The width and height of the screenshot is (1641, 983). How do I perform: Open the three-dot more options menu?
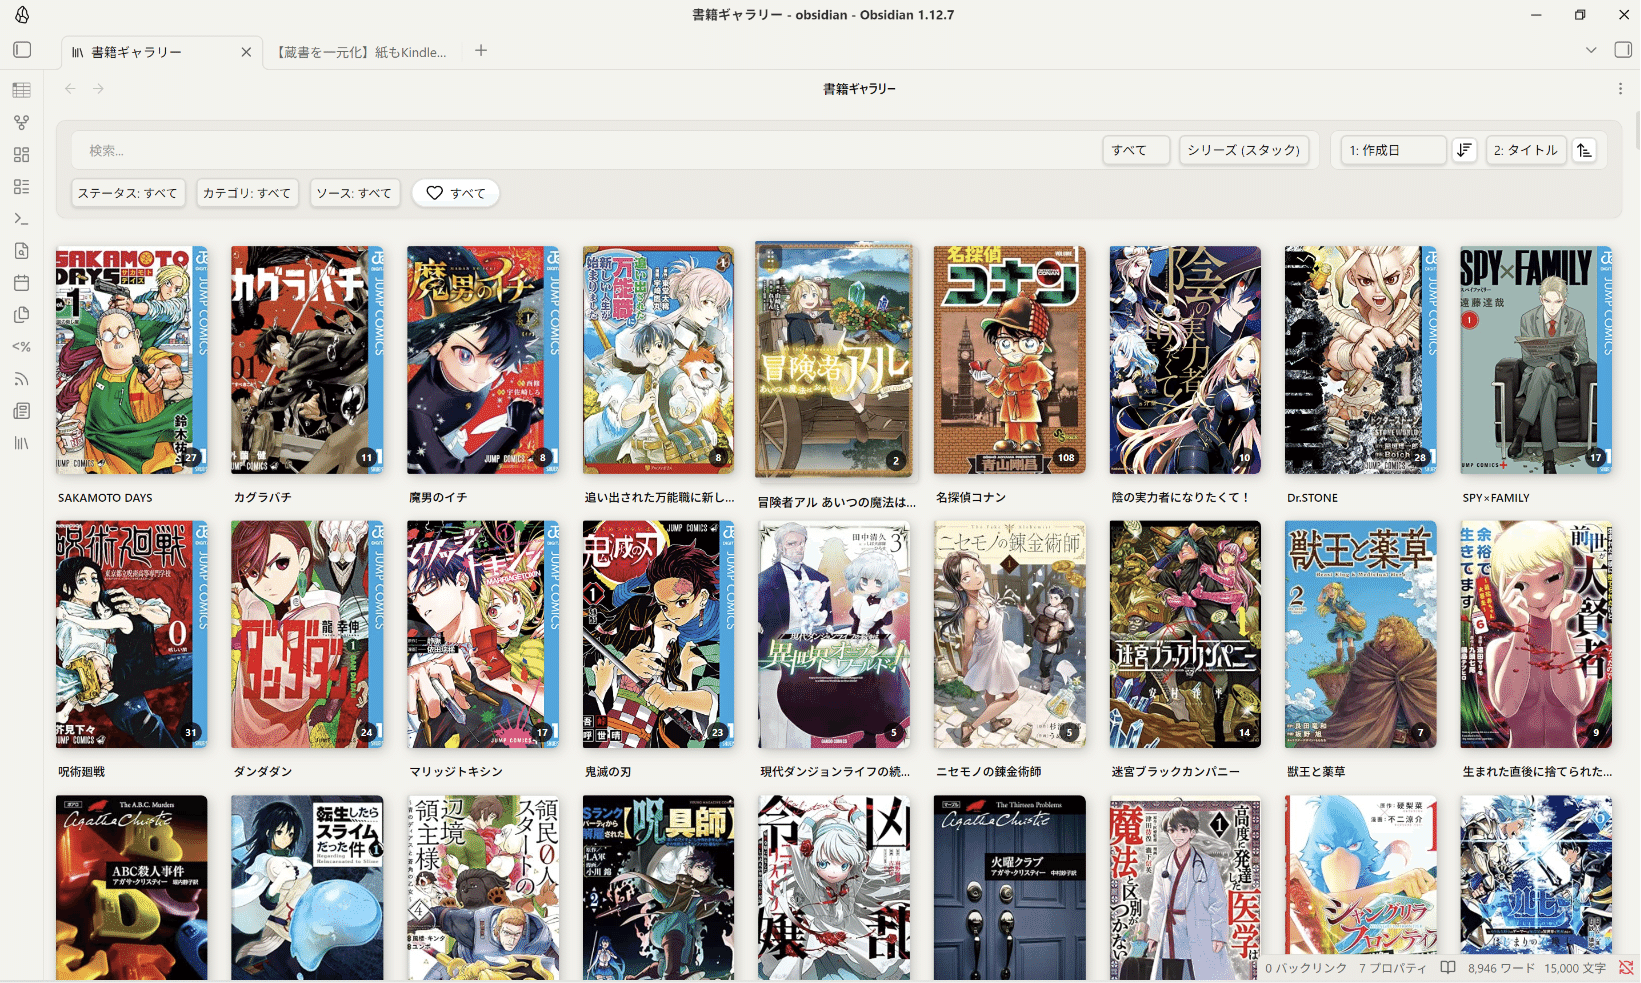[1620, 88]
